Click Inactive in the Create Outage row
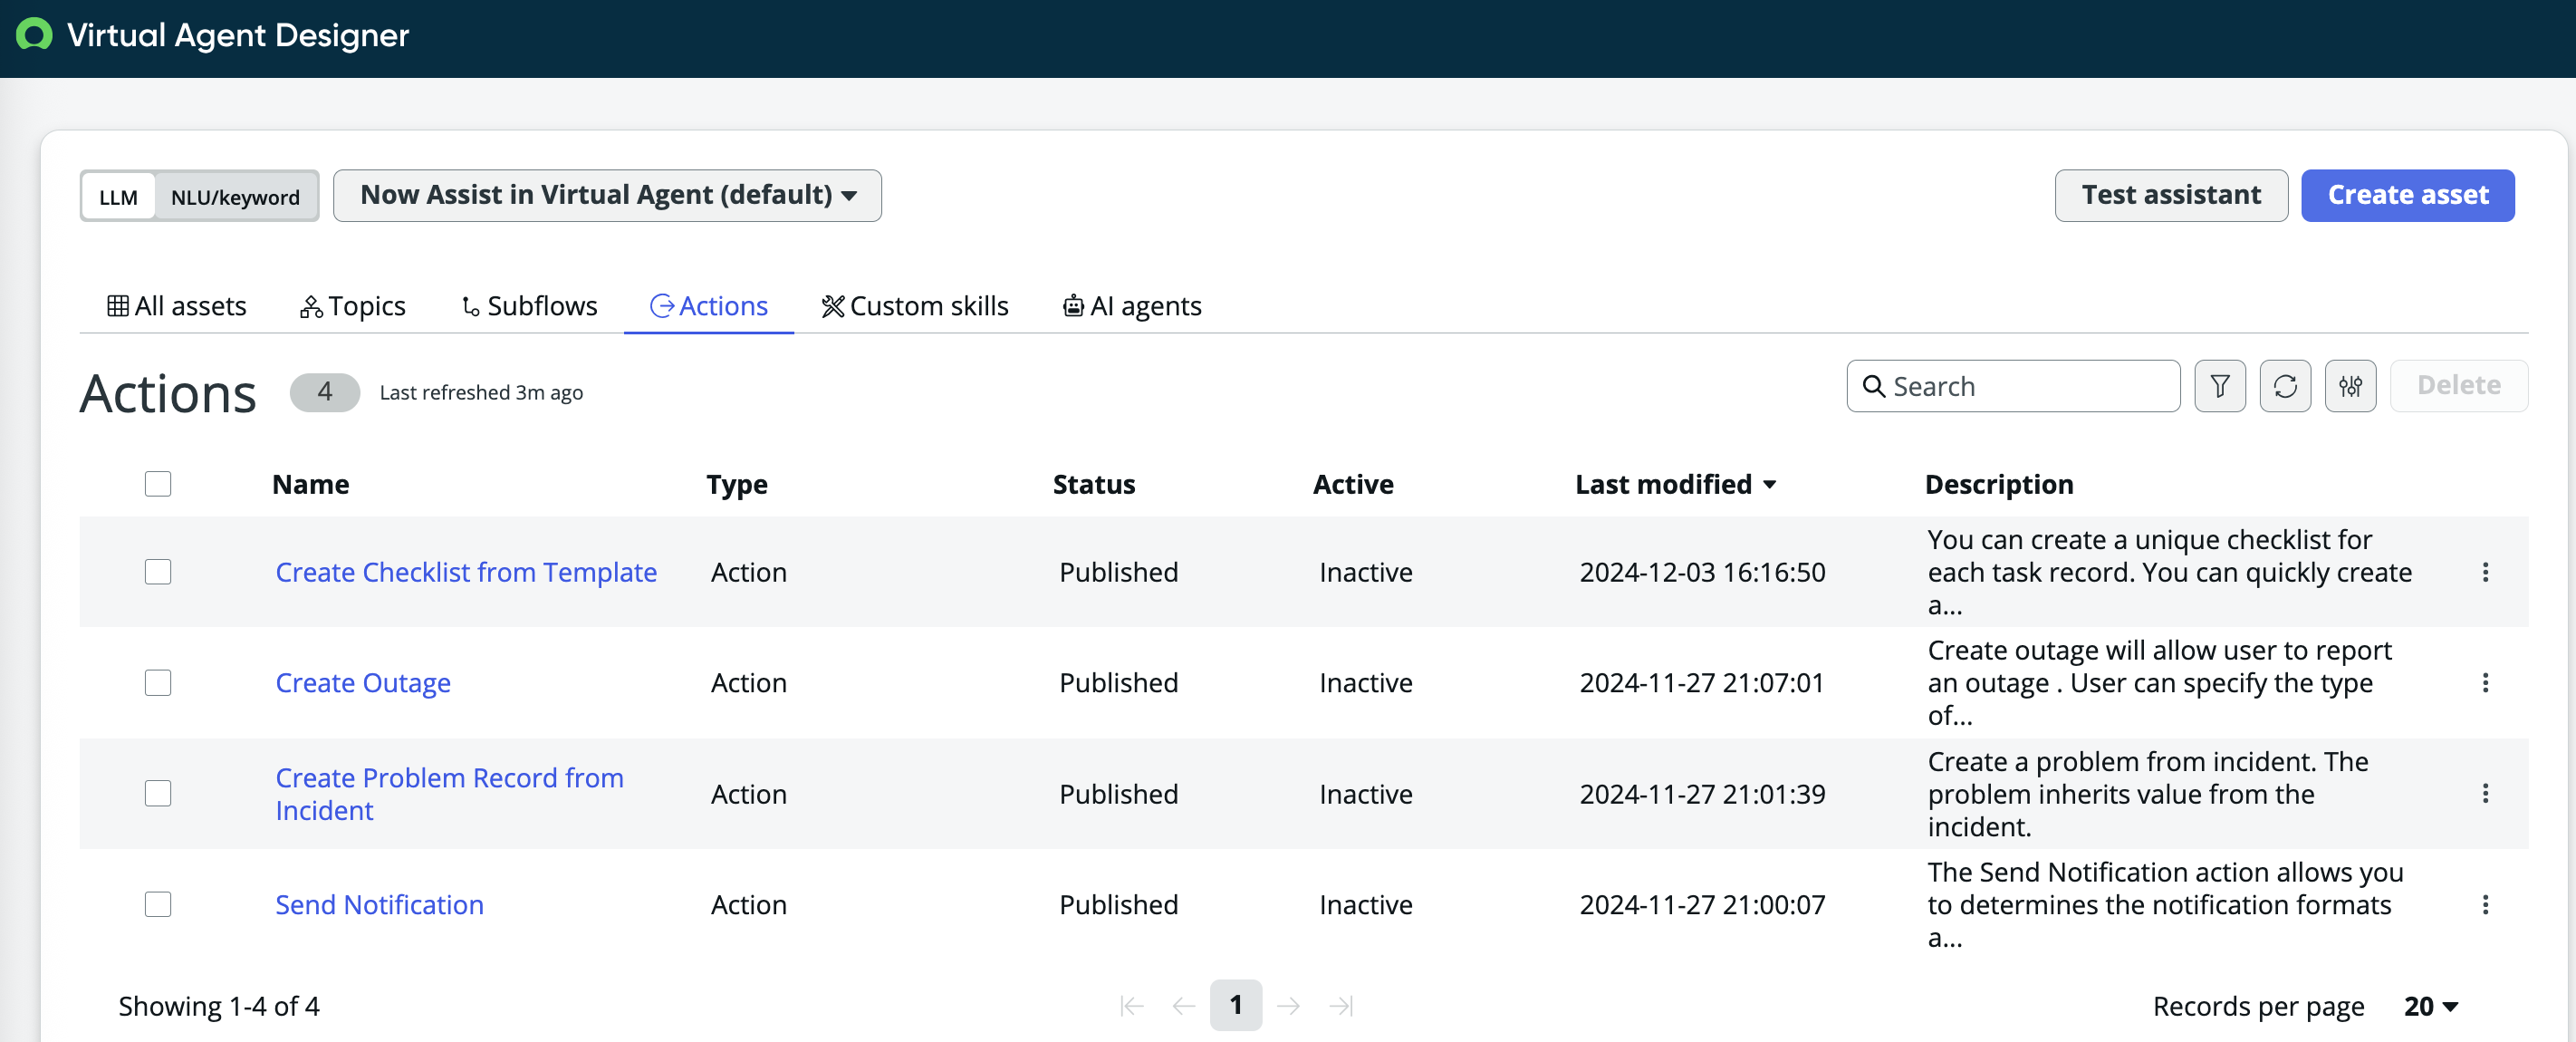Screen dimensions: 2576x1042 pyautogui.click(x=1365, y=683)
